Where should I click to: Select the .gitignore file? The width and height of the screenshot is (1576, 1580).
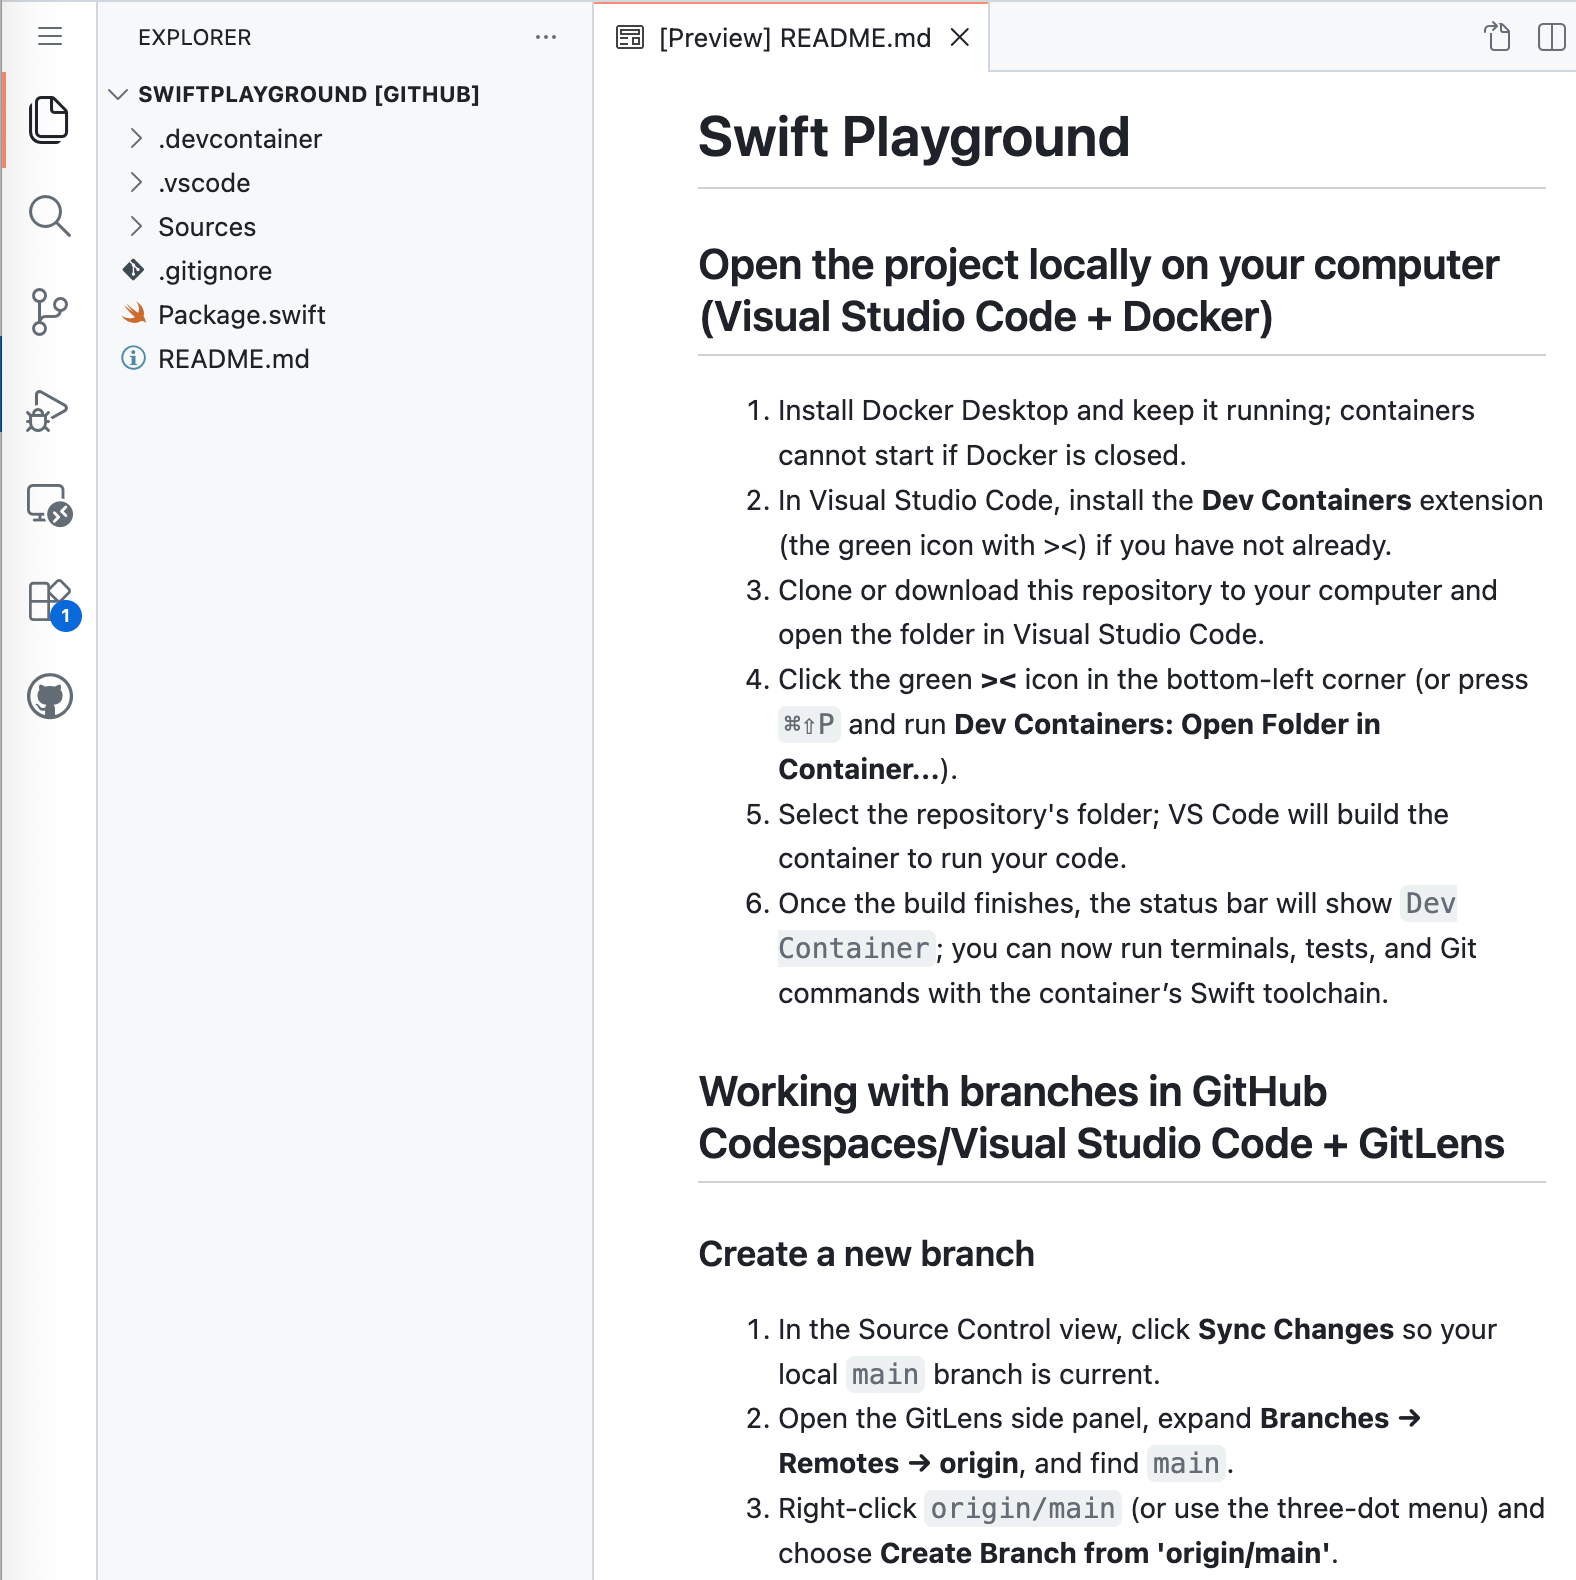(x=346, y=270)
